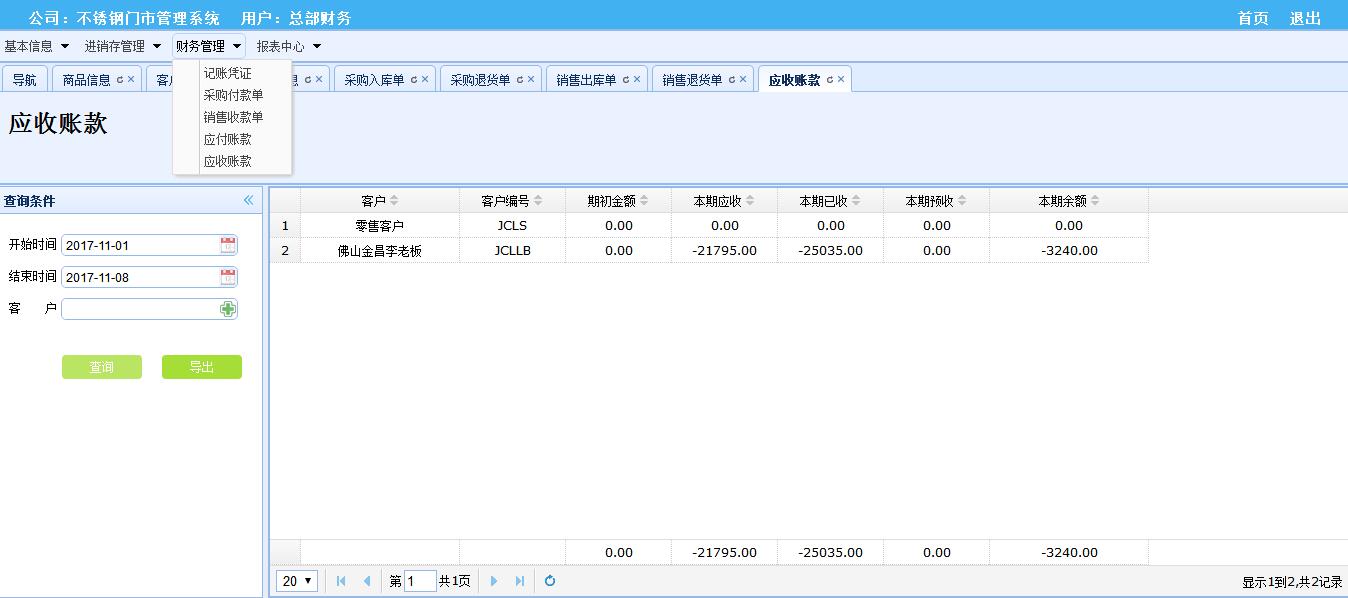Refresh the 销售出库单 tab
This screenshot has width=1348, height=598.
click(x=625, y=80)
